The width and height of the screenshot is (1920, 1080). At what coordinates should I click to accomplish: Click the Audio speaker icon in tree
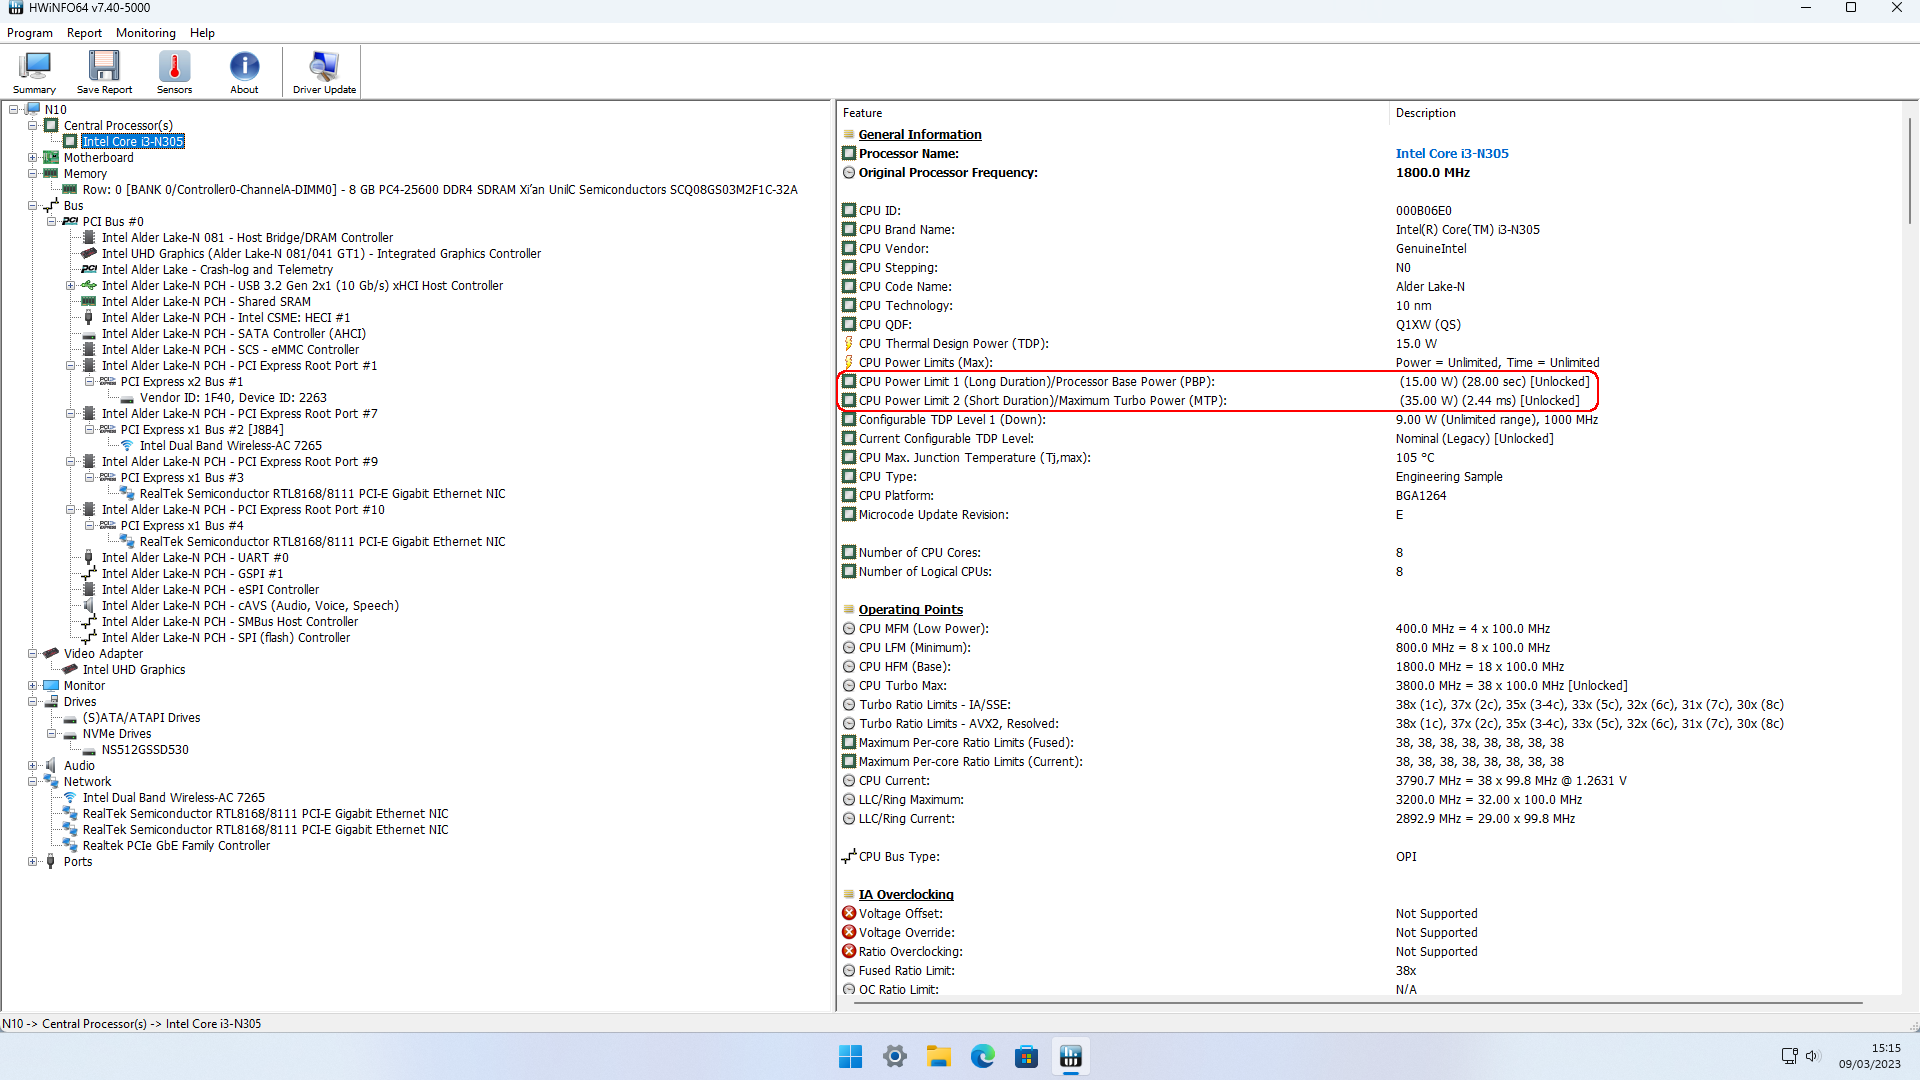point(51,766)
